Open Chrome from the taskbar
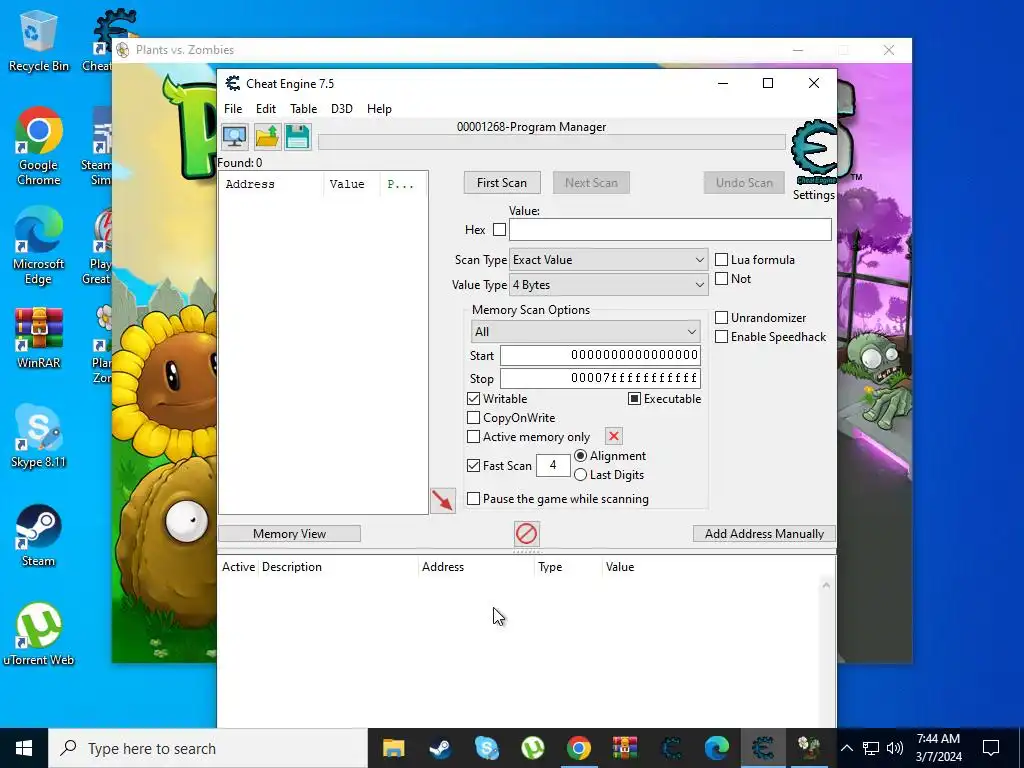Screen dimensions: 1024x768 579,748
